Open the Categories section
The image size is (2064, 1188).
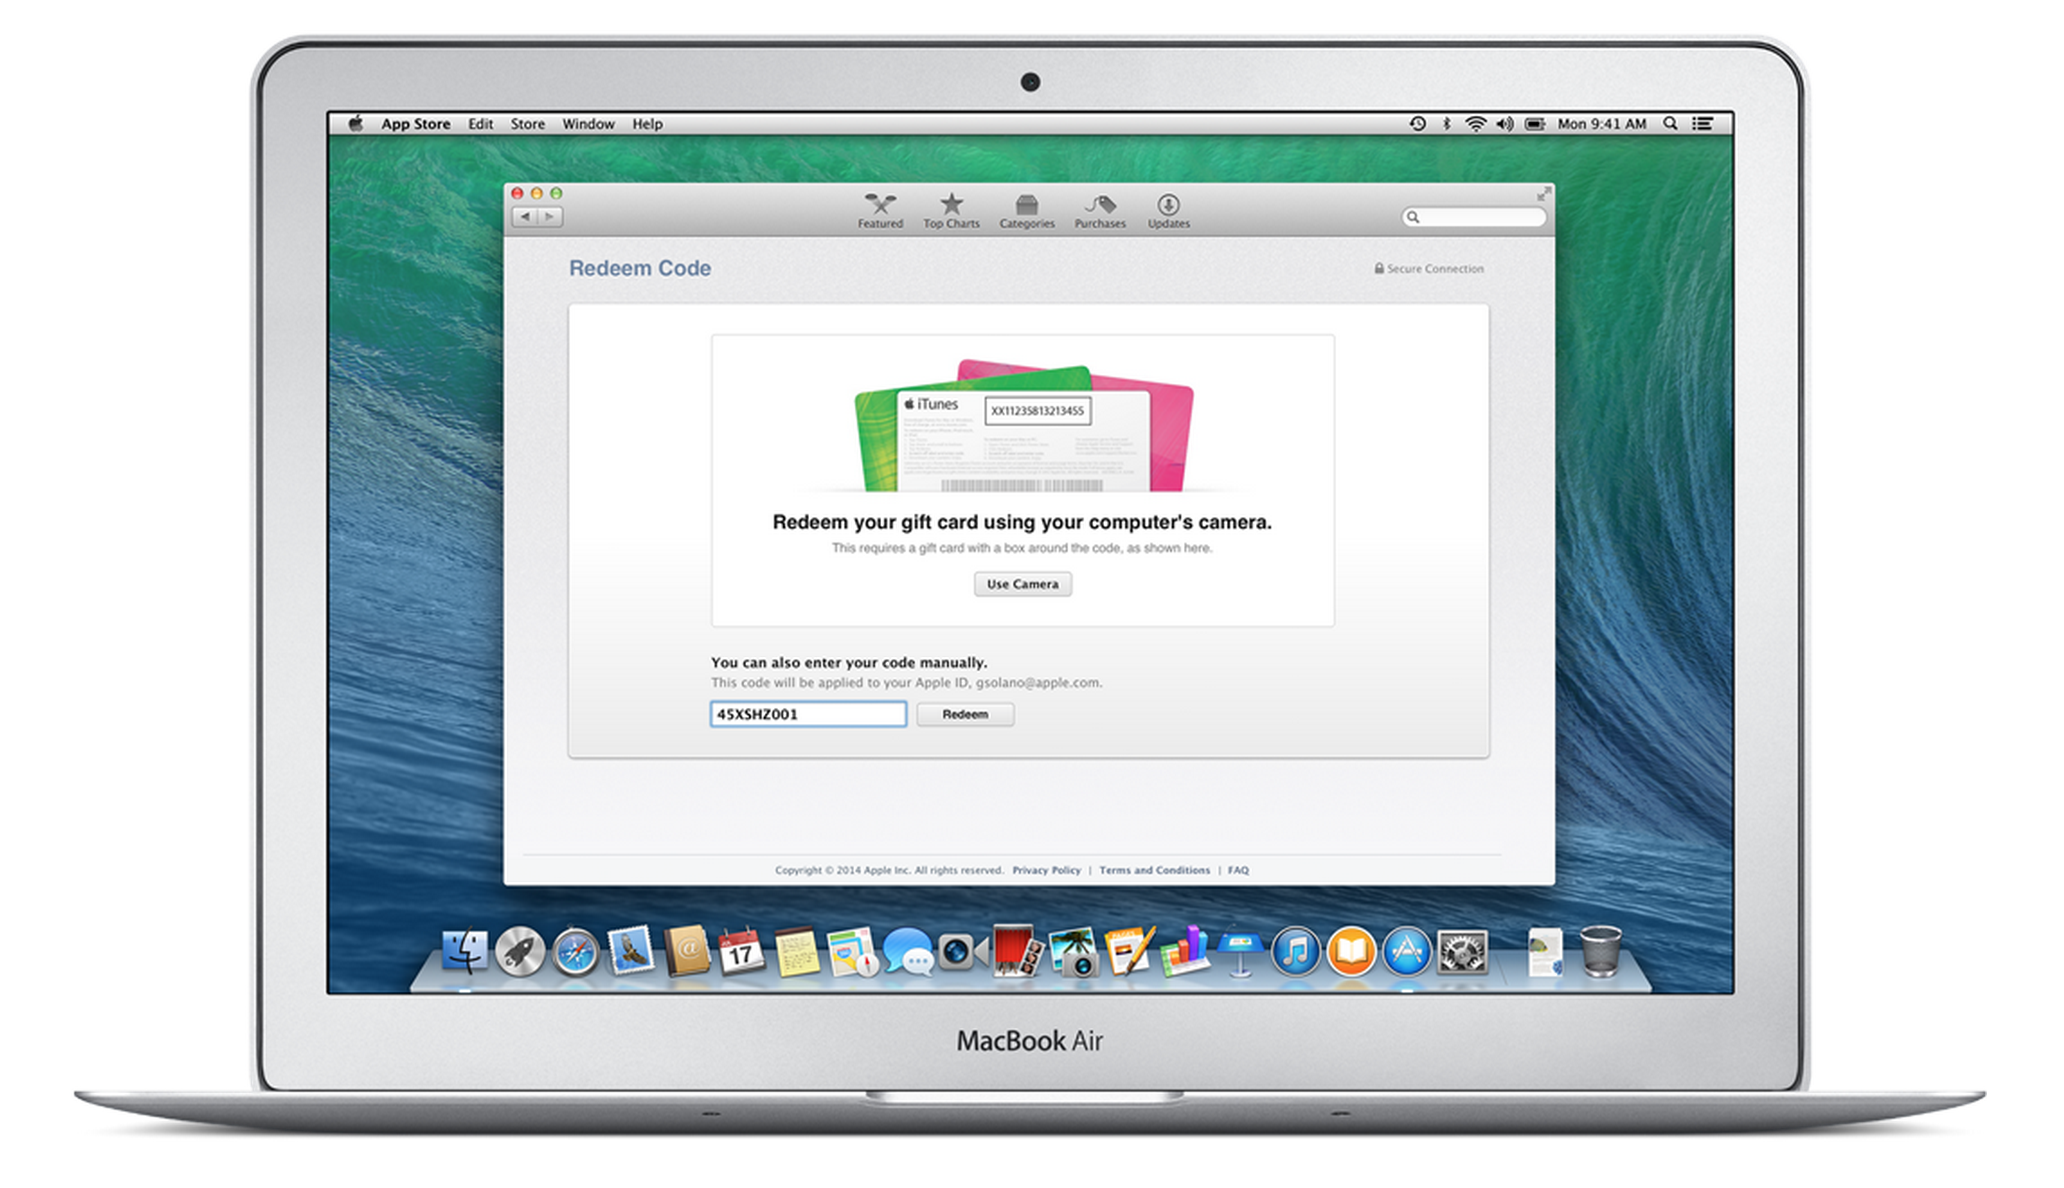[x=1027, y=211]
